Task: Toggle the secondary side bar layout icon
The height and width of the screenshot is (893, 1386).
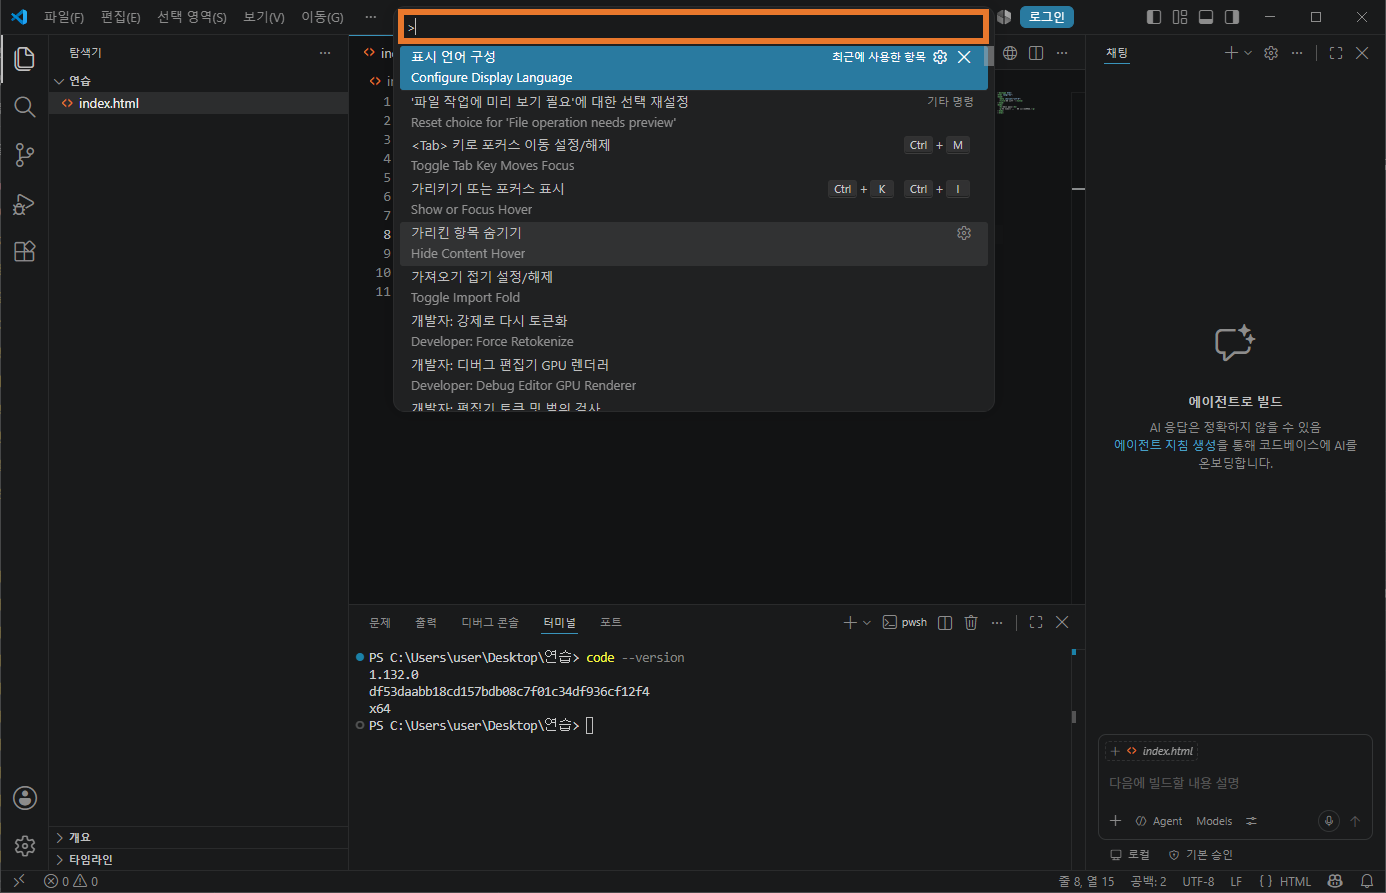Action: pyautogui.click(x=1232, y=17)
